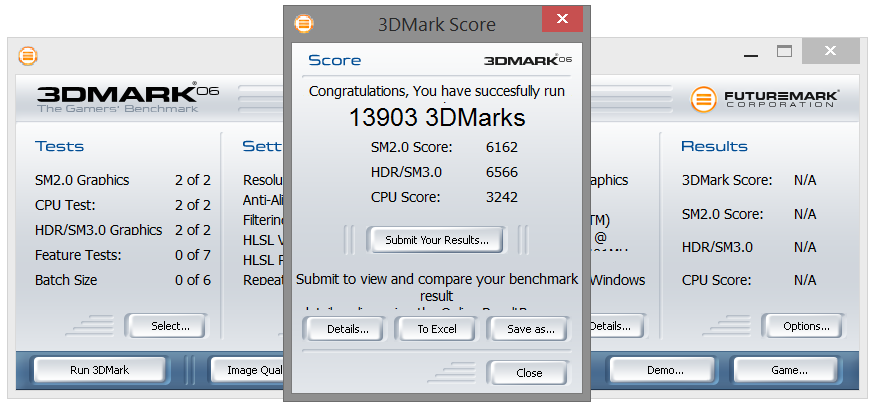This screenshot has width=876, height=406.
Task: Click the Tests section heading
Action: pos(59,147)
